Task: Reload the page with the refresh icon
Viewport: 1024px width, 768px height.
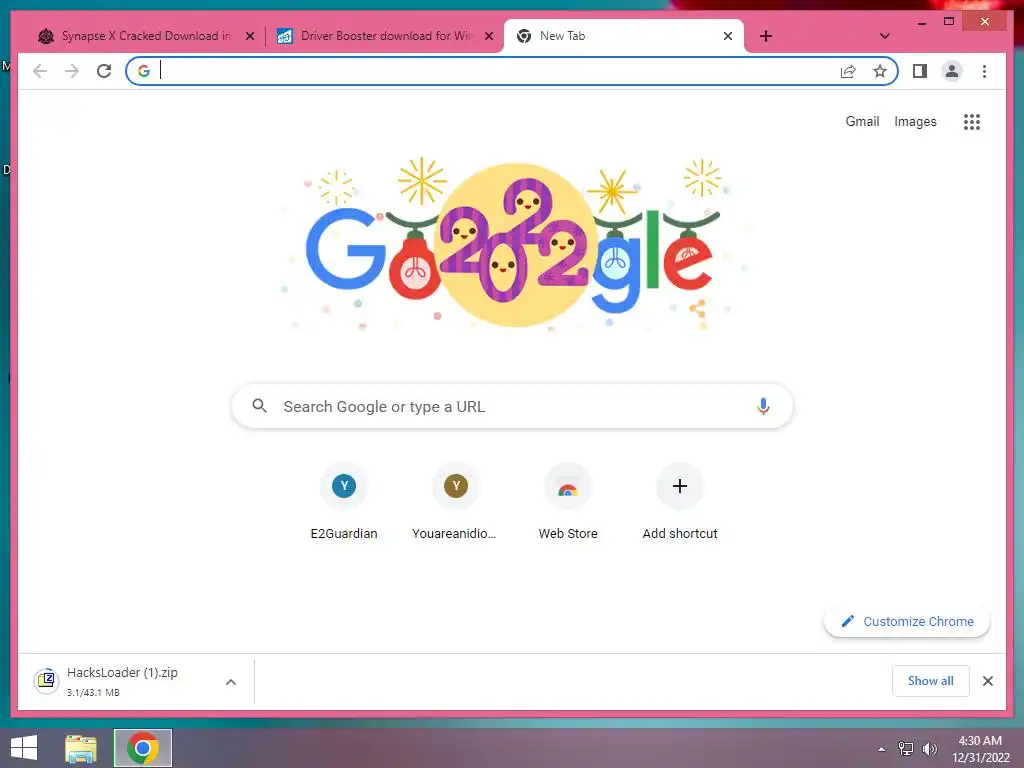Action: coord(104,71)
